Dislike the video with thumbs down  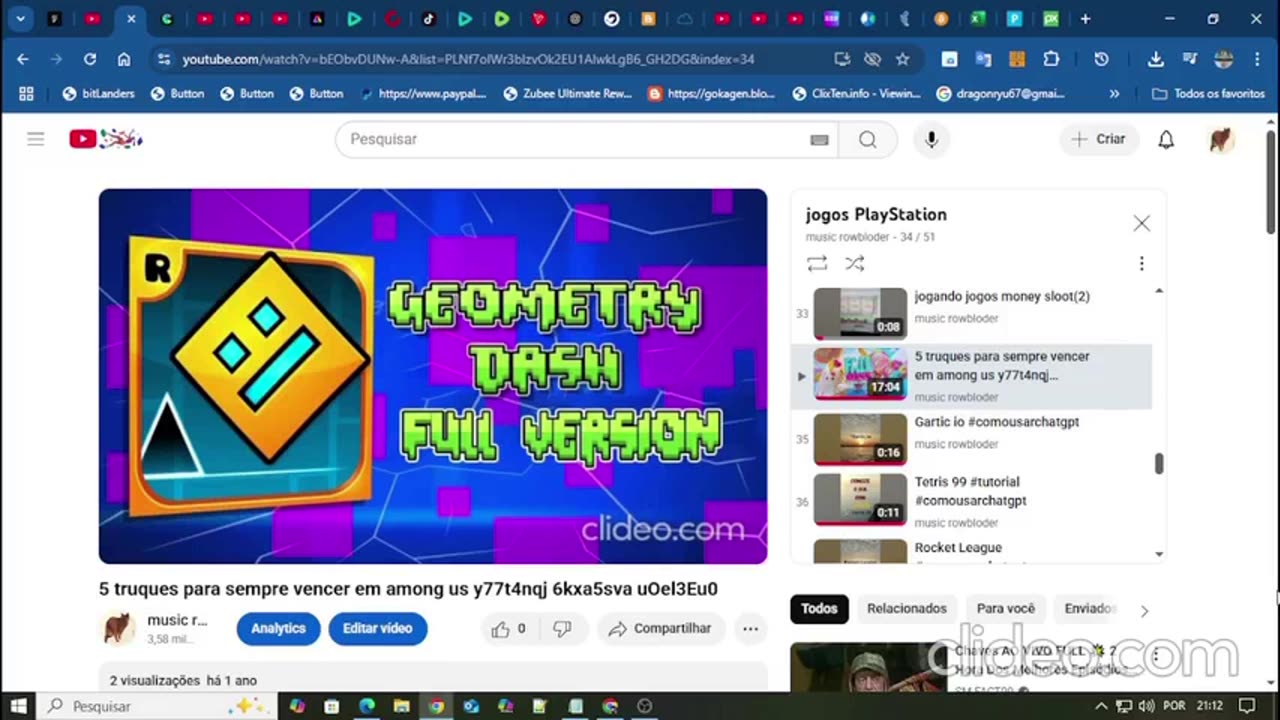click(x=562, y=628)
